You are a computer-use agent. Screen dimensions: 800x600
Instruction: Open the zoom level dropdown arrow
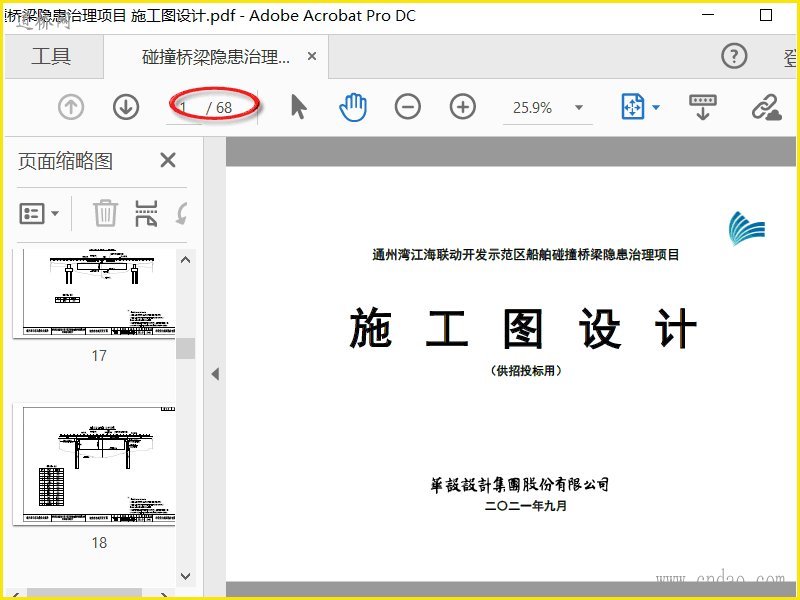(x=579, y=108)
